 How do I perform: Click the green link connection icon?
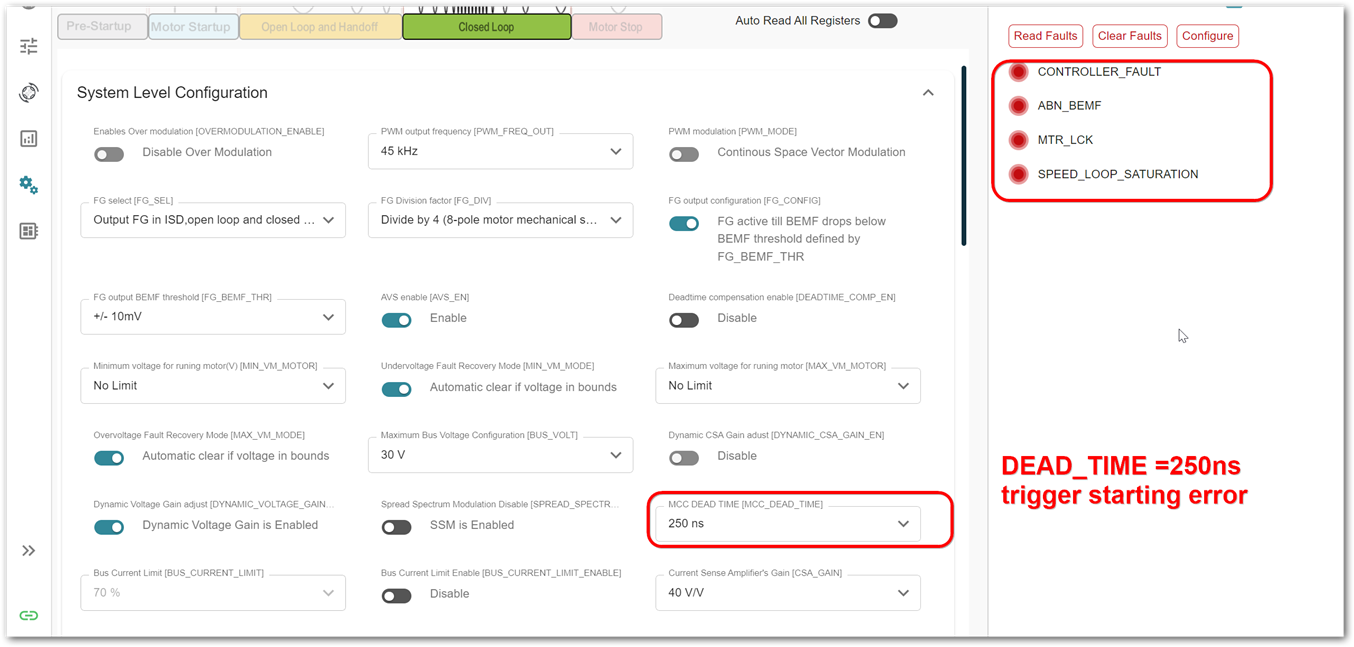coord(29,615)
